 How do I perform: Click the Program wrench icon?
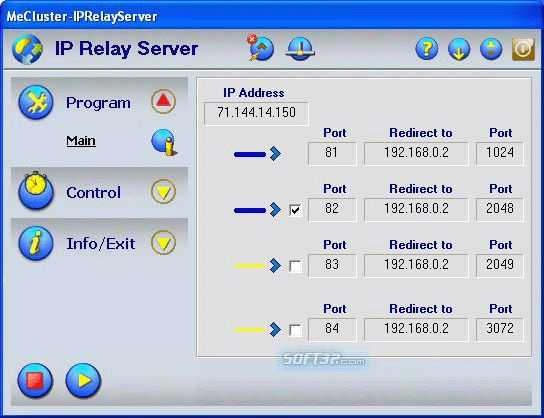[36, 102]
